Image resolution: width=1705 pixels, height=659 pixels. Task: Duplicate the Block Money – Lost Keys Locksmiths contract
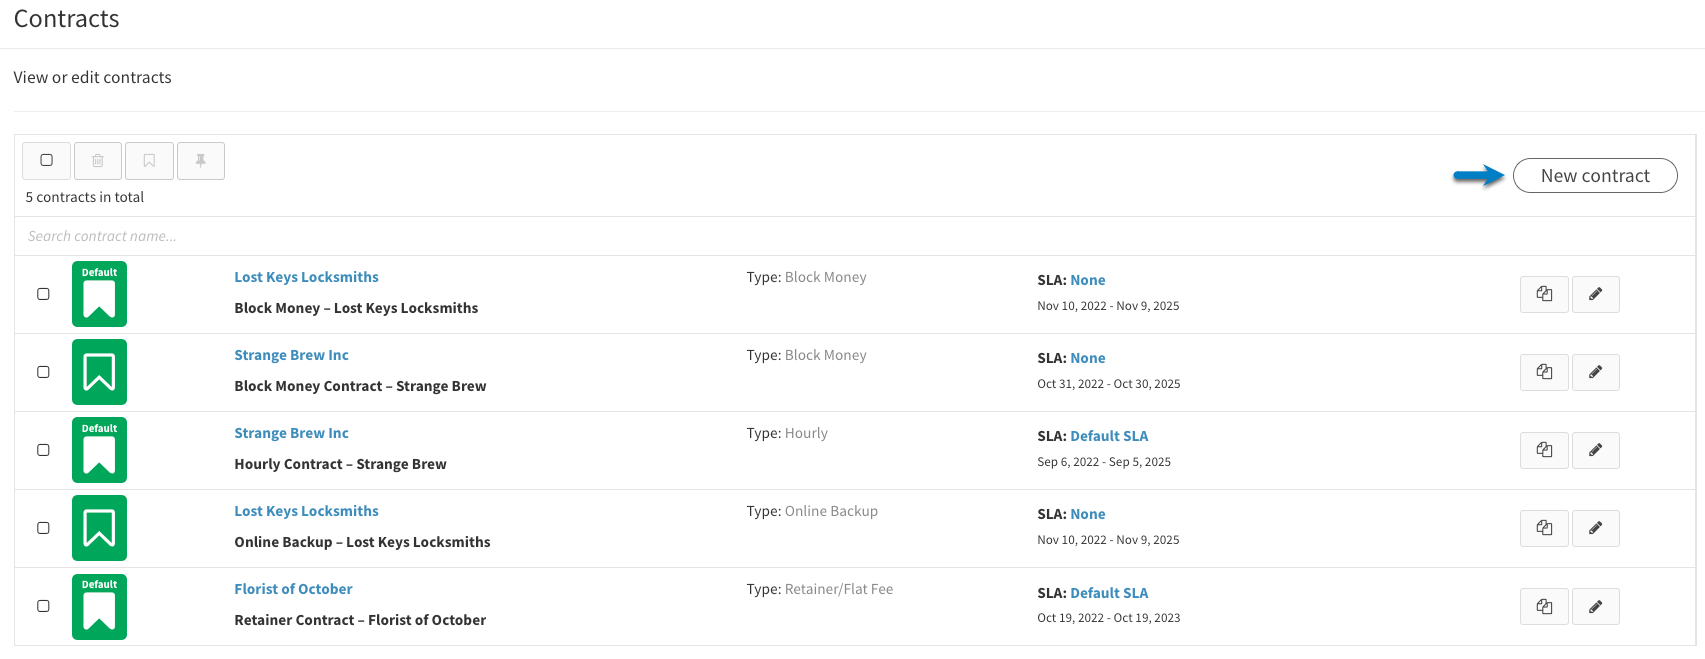[x=1544, y=294]
